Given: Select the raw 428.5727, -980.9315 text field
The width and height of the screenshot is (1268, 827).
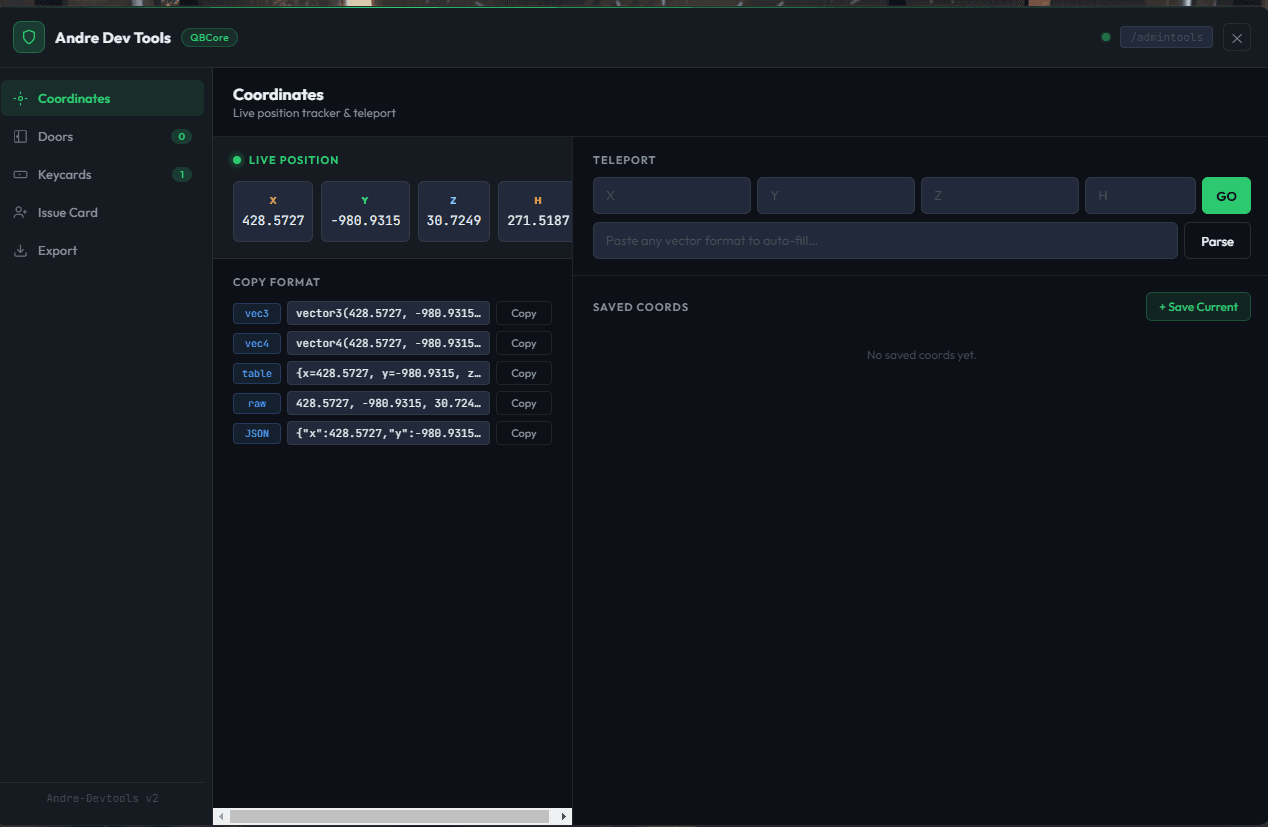Looking at the screenshot, I should [x=388, y=403].
